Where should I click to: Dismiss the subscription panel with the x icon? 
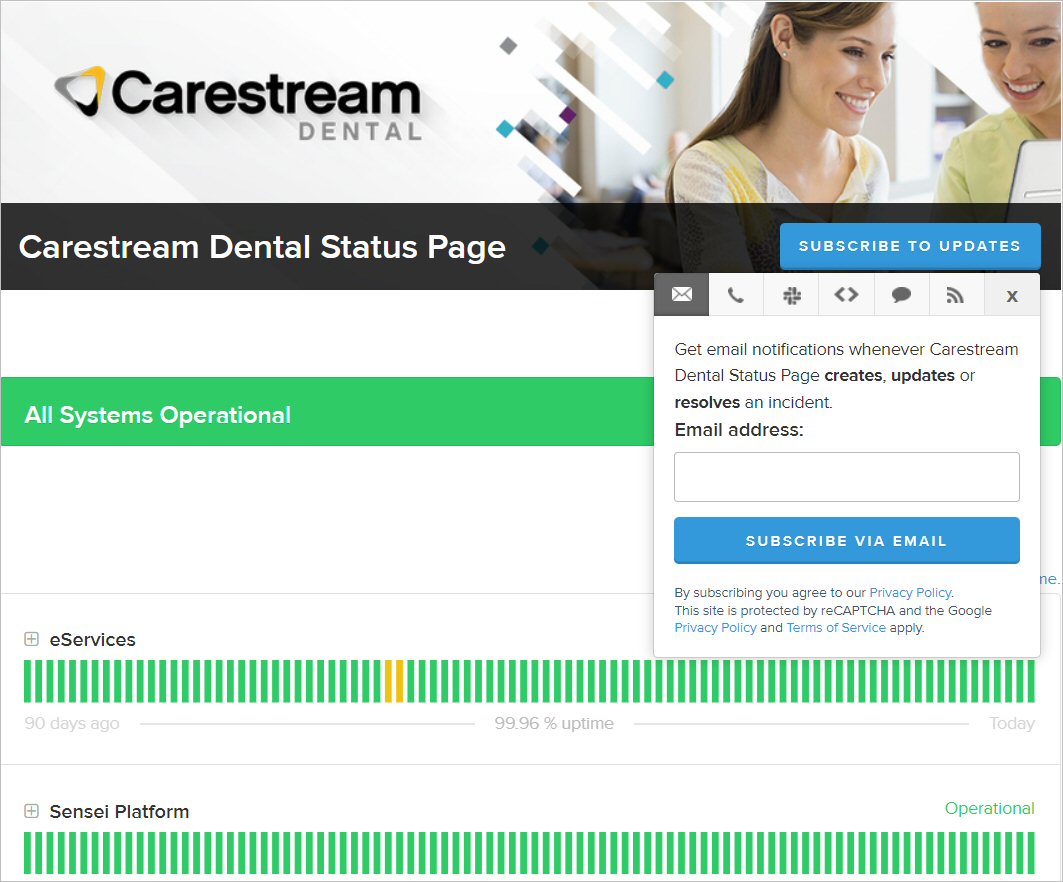pos(1011,294)
